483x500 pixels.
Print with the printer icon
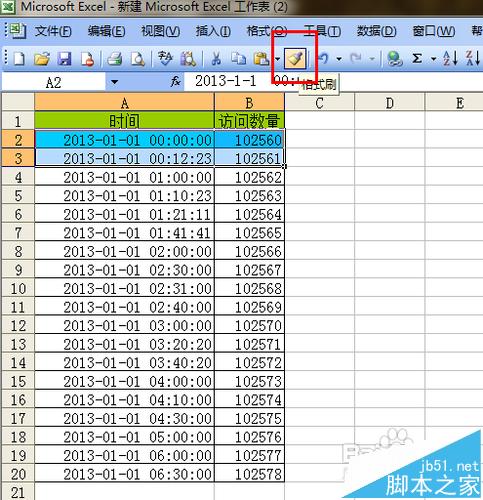pos(115,59)
